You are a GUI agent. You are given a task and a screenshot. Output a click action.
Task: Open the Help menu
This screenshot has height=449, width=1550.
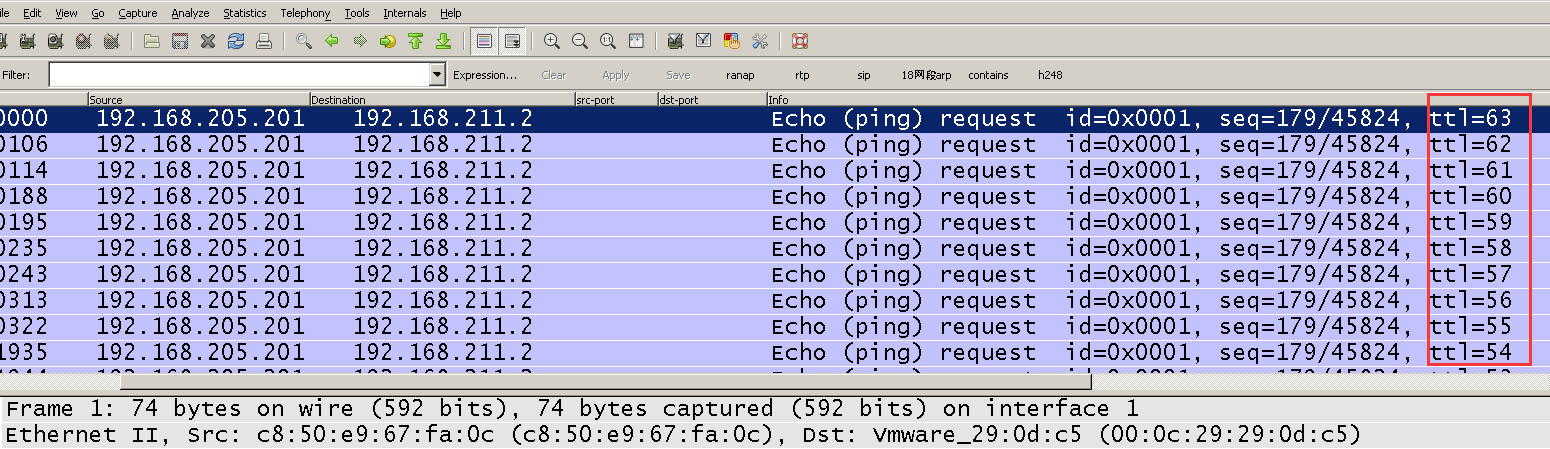451,13
